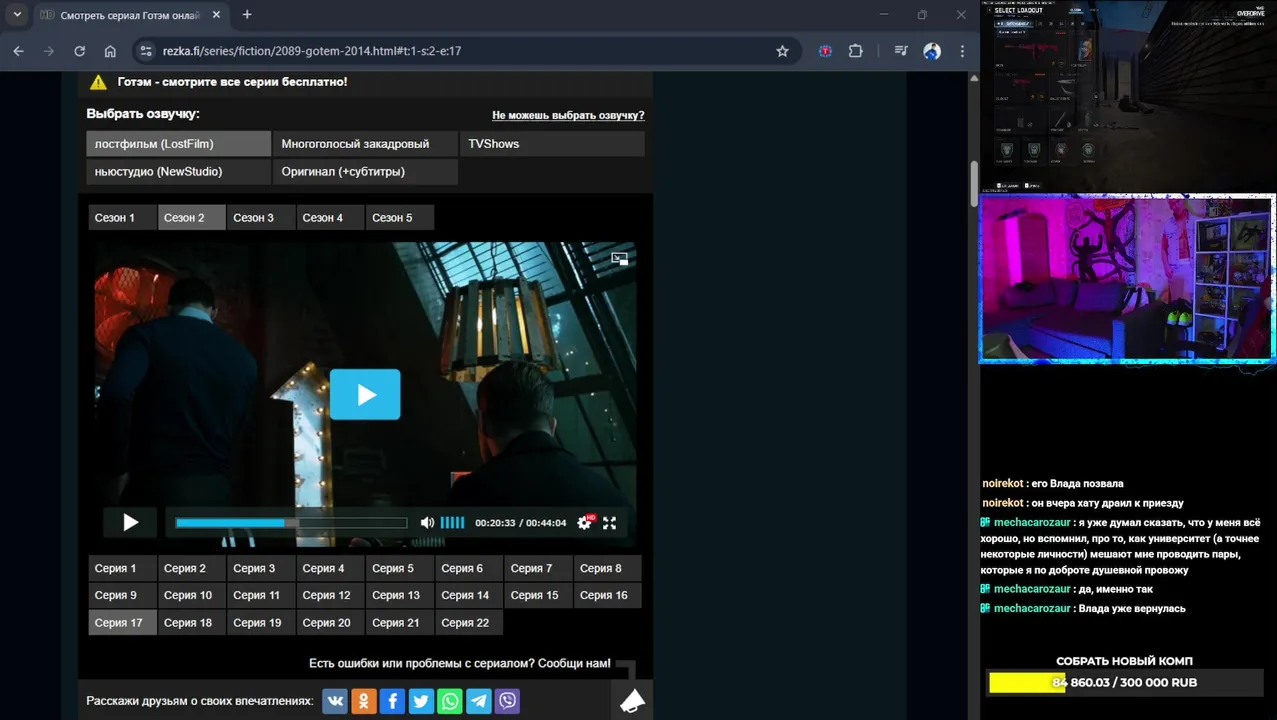This screenshot has width=1277, height=720.
Task: Open episode Серия 22
Action: pyautogui.click(x=469, y=623)
